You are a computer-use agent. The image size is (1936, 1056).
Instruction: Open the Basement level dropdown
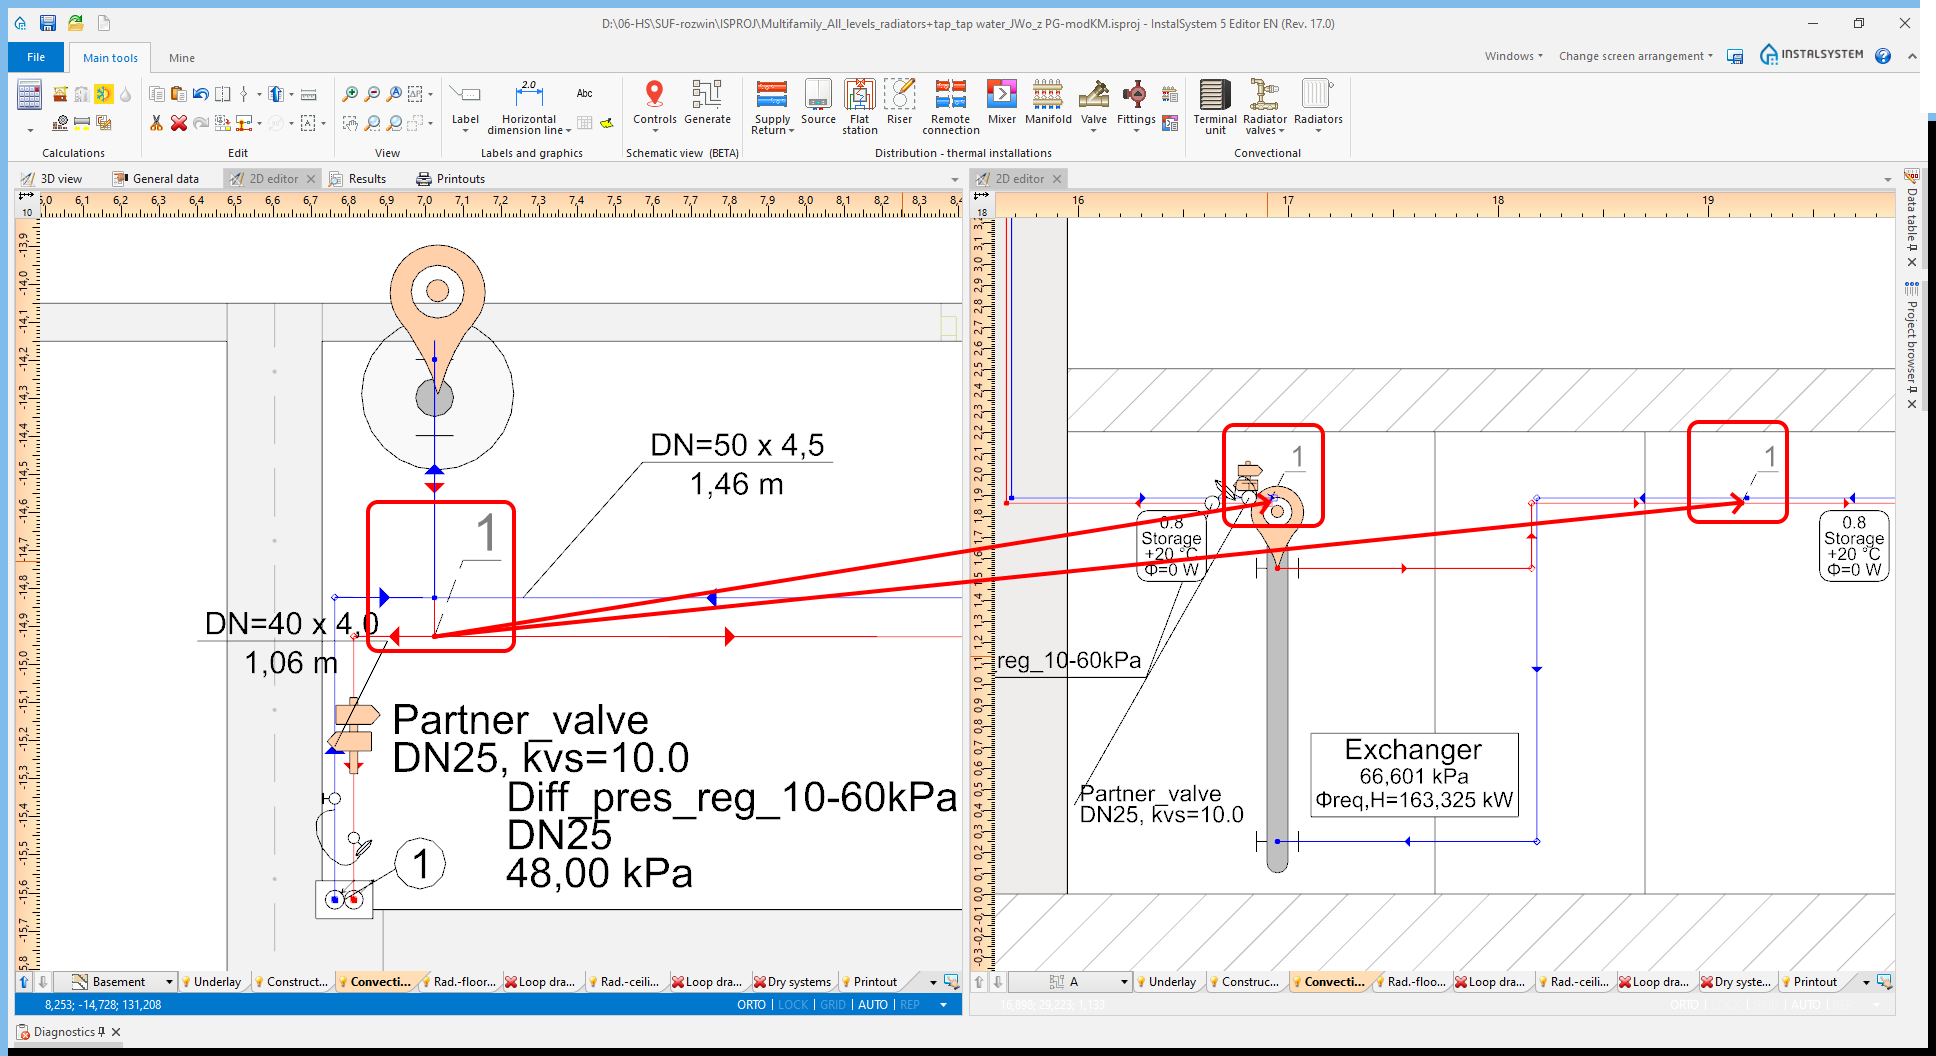click(169, 982)
